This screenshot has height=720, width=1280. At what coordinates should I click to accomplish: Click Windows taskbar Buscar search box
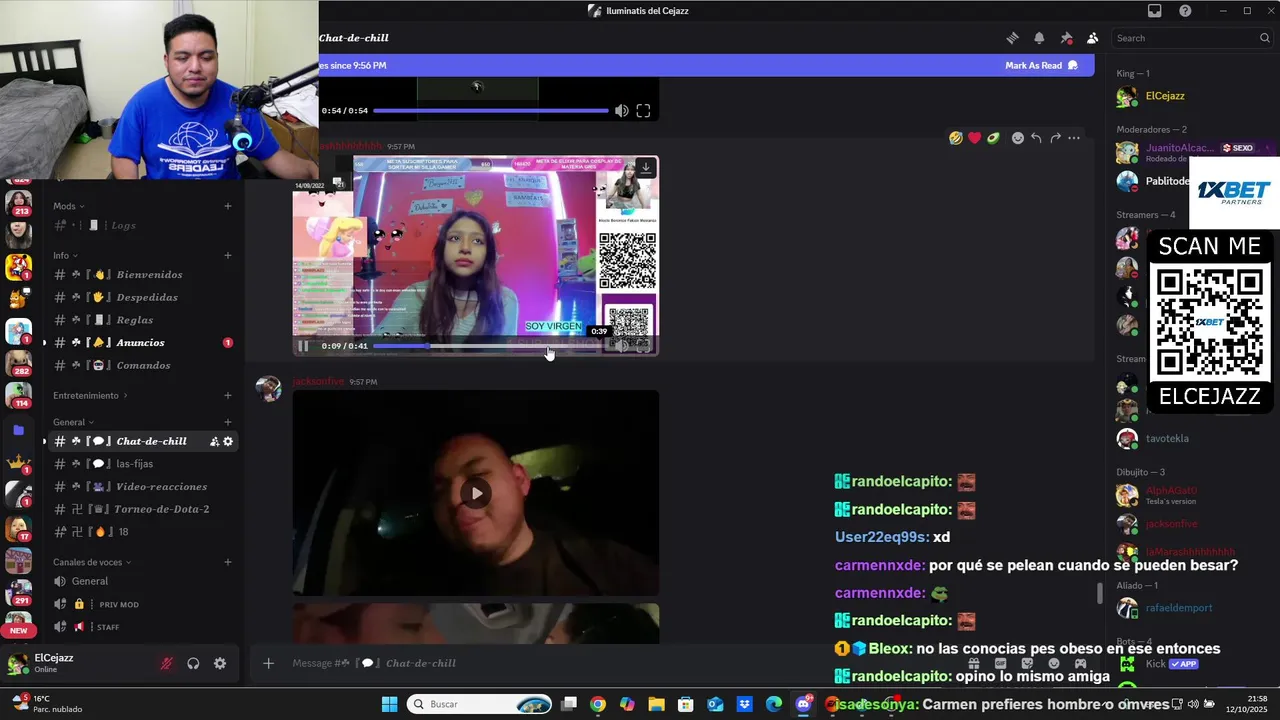(x=481, y=704)
